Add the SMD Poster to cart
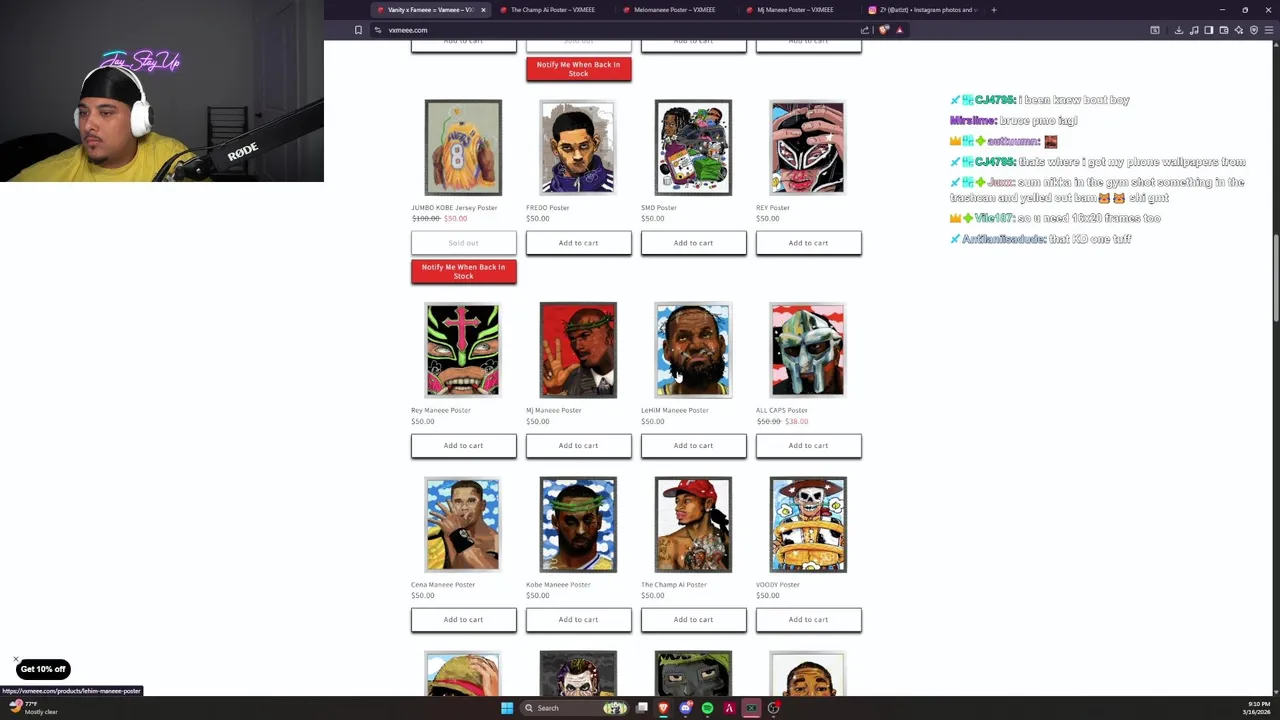1280x720 pixels. click(x=693, y=243)
